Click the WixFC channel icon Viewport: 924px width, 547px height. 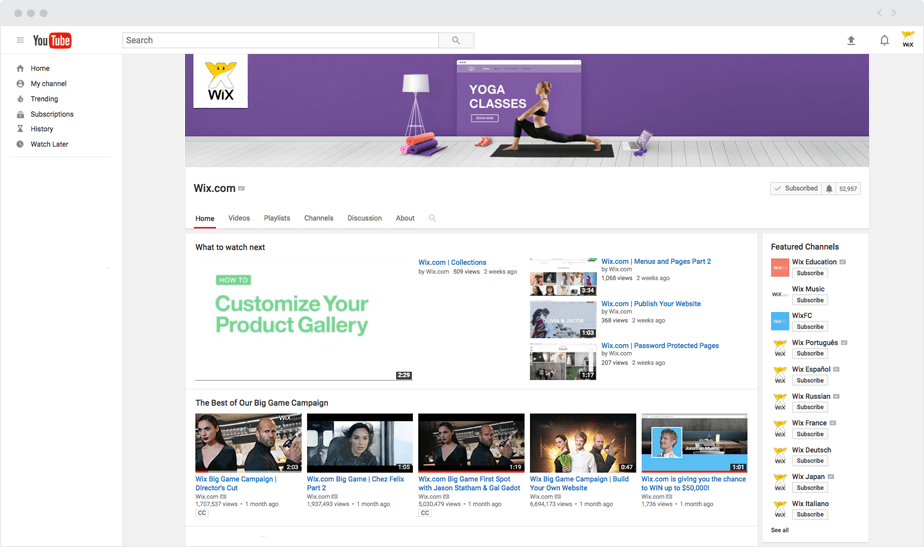780,321
